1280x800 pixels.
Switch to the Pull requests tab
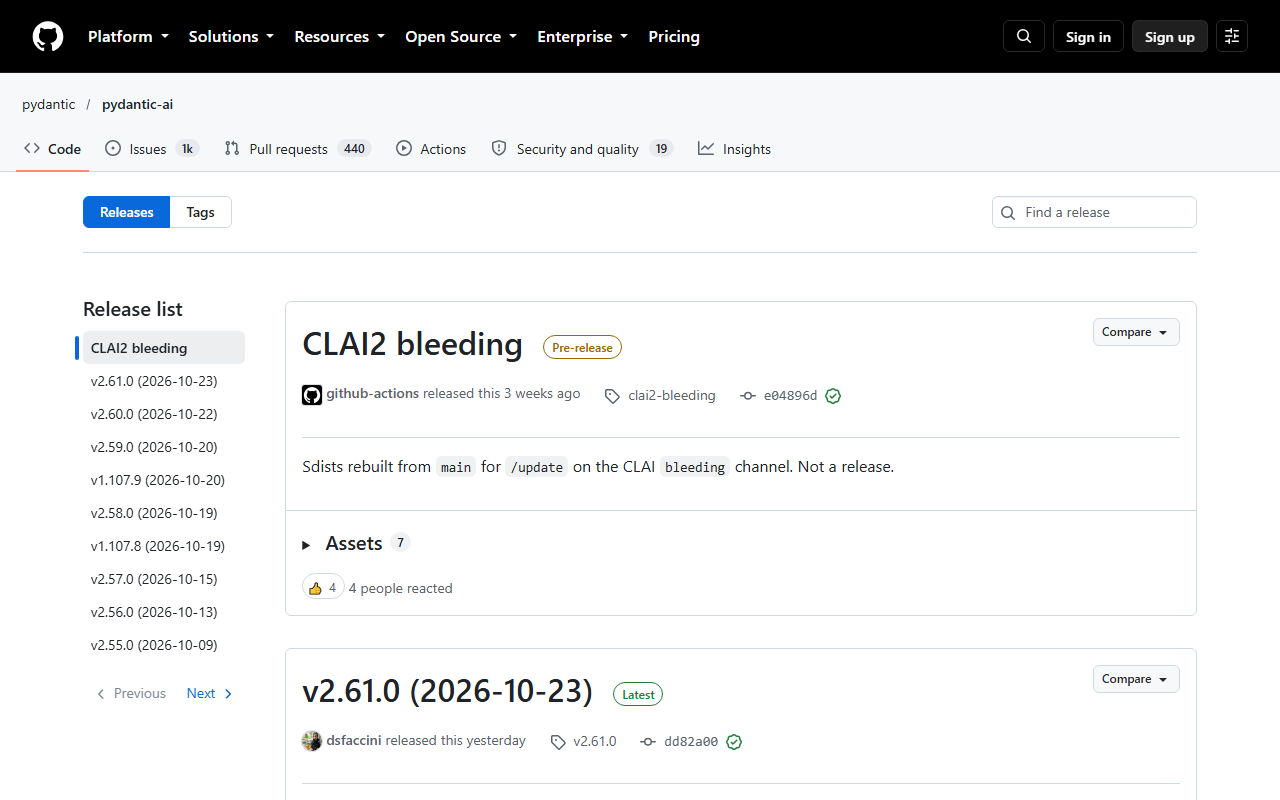pyautogui.click(x=298, y=149)
